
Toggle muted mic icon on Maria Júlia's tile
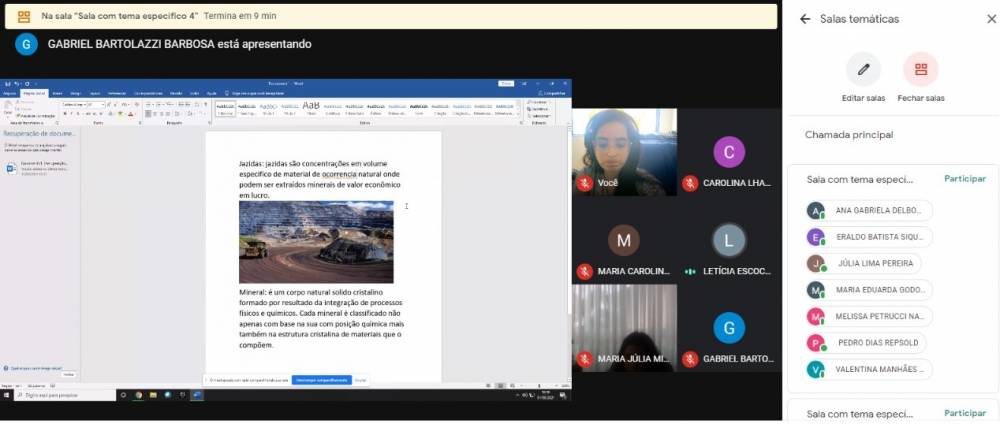tap(584, 359)
